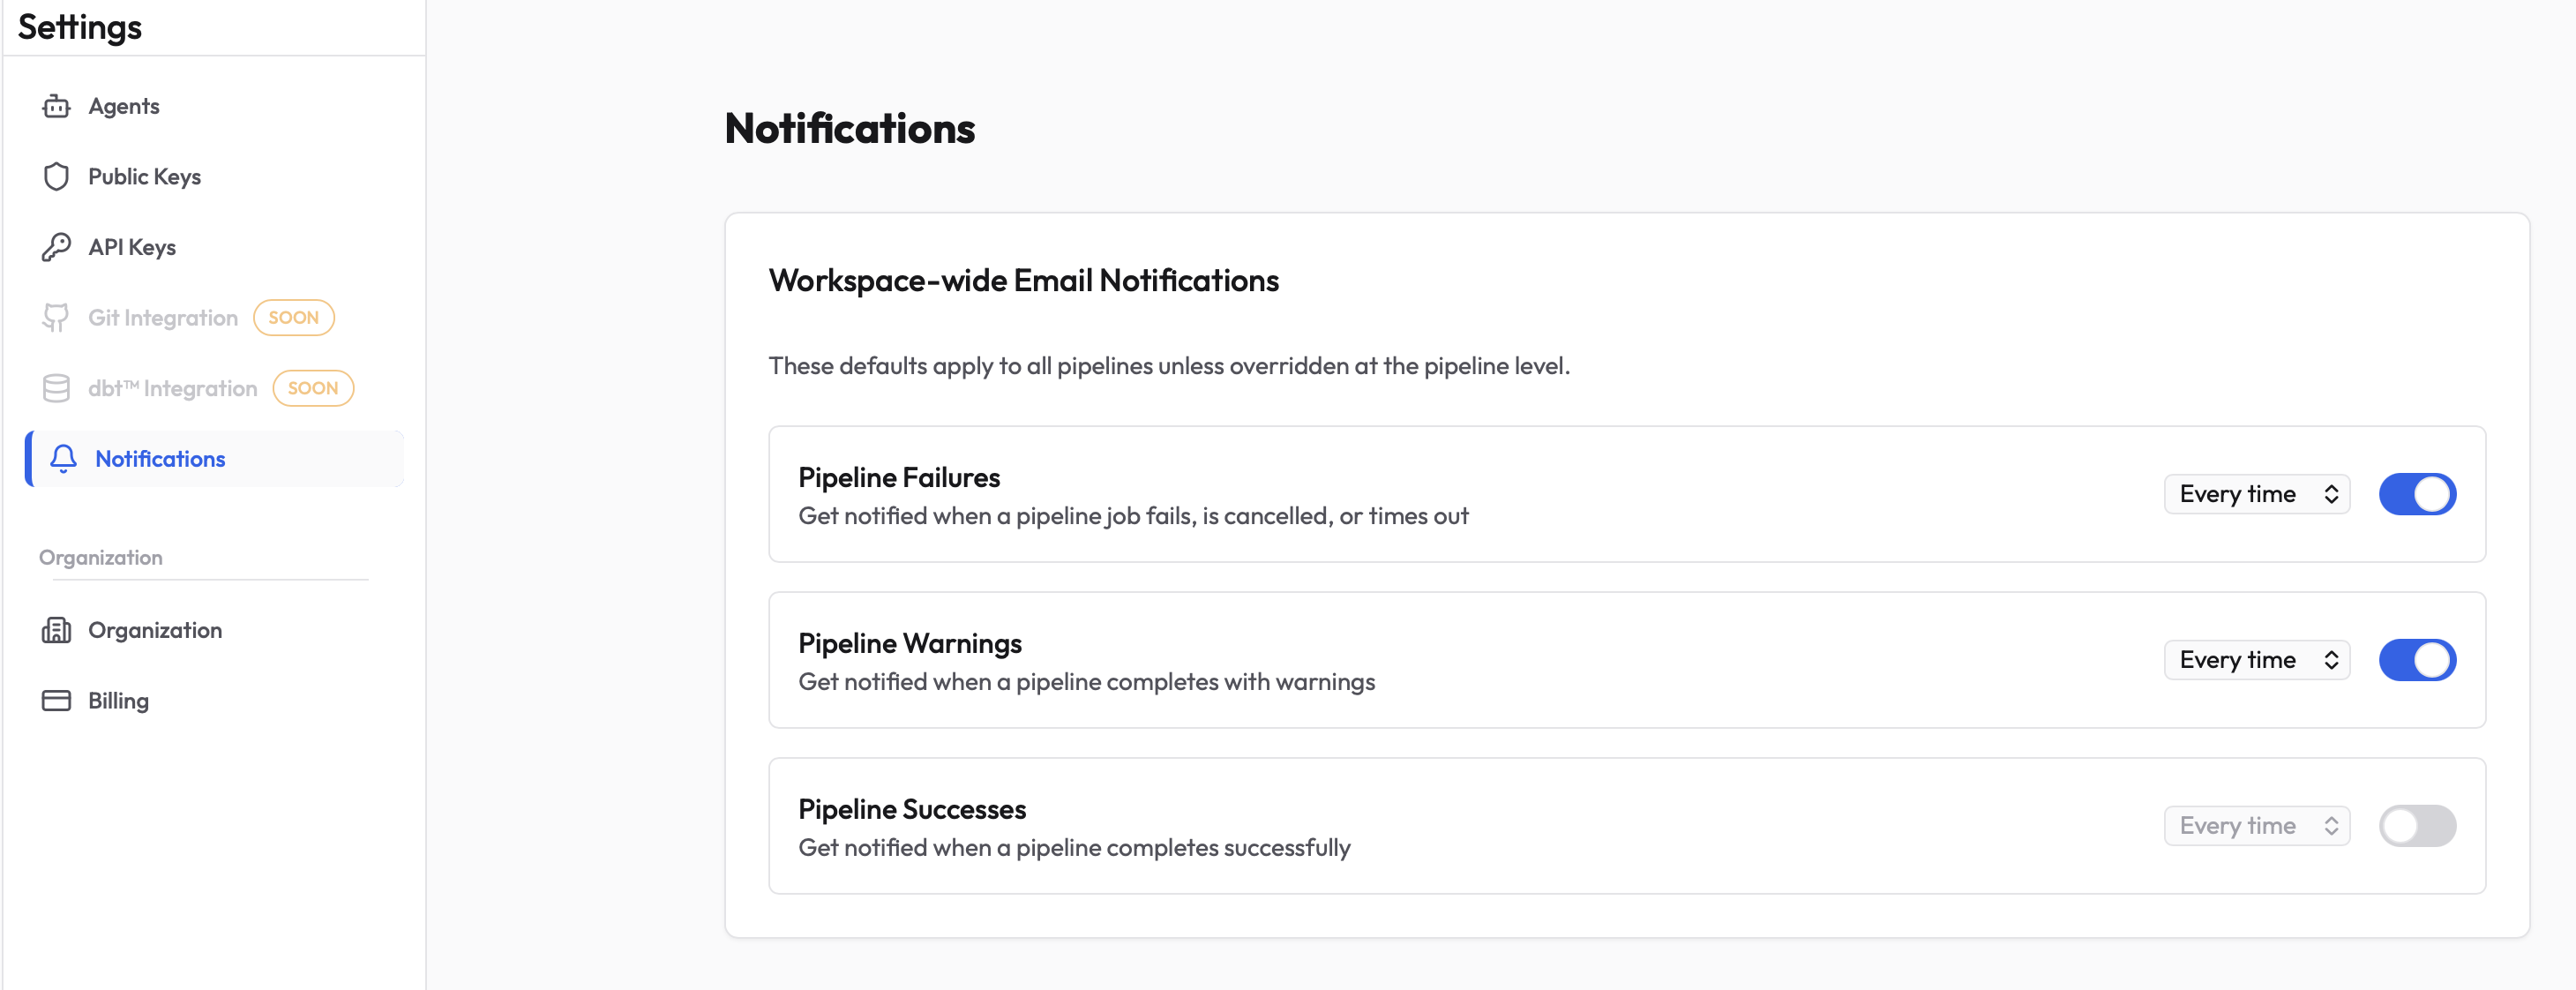Turn off Pipeline Warnings notifications
2576x990 pixels.
point(2417,659)
